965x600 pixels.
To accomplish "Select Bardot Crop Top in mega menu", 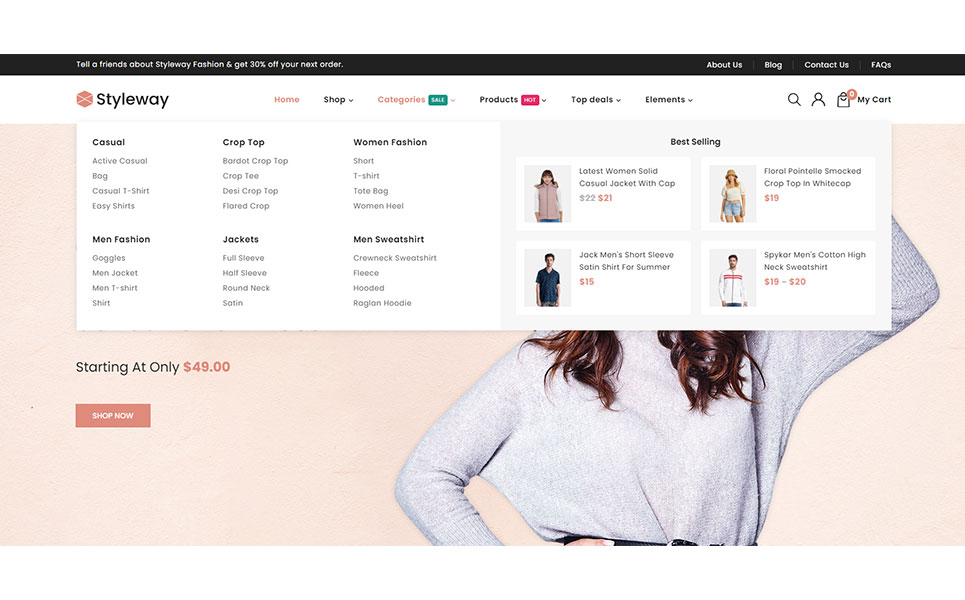I will [255, 161].
